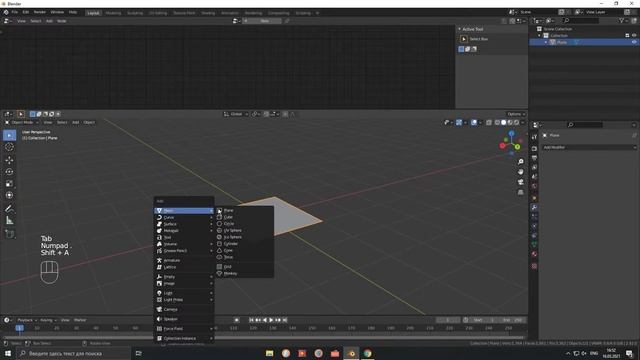The height and width of the screenshot is (360, 640).
Task: Open the Add Modifier dropdown
Action: tap(589, 147)
